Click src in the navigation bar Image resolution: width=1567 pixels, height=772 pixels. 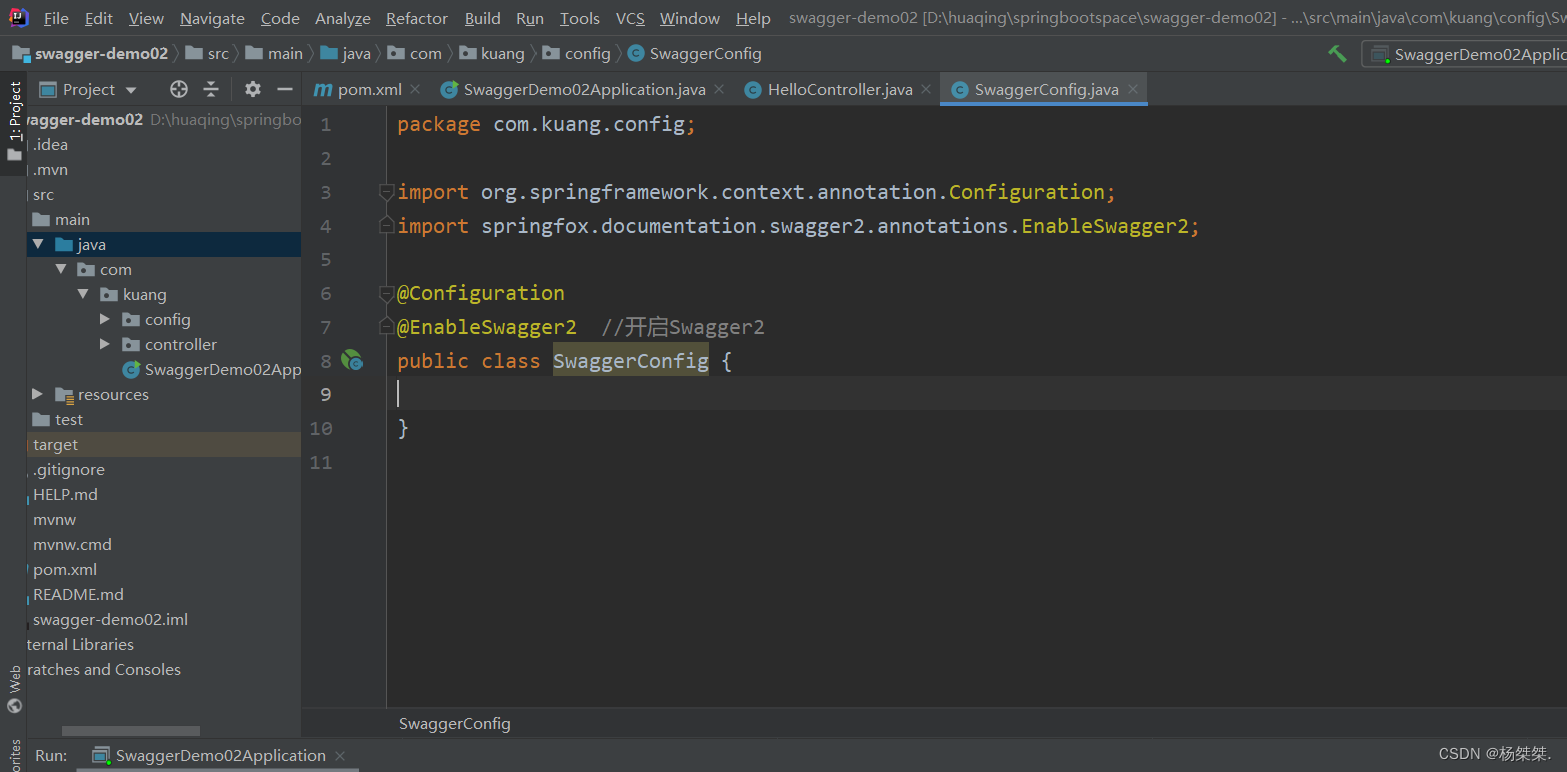[x=208, y=53]
